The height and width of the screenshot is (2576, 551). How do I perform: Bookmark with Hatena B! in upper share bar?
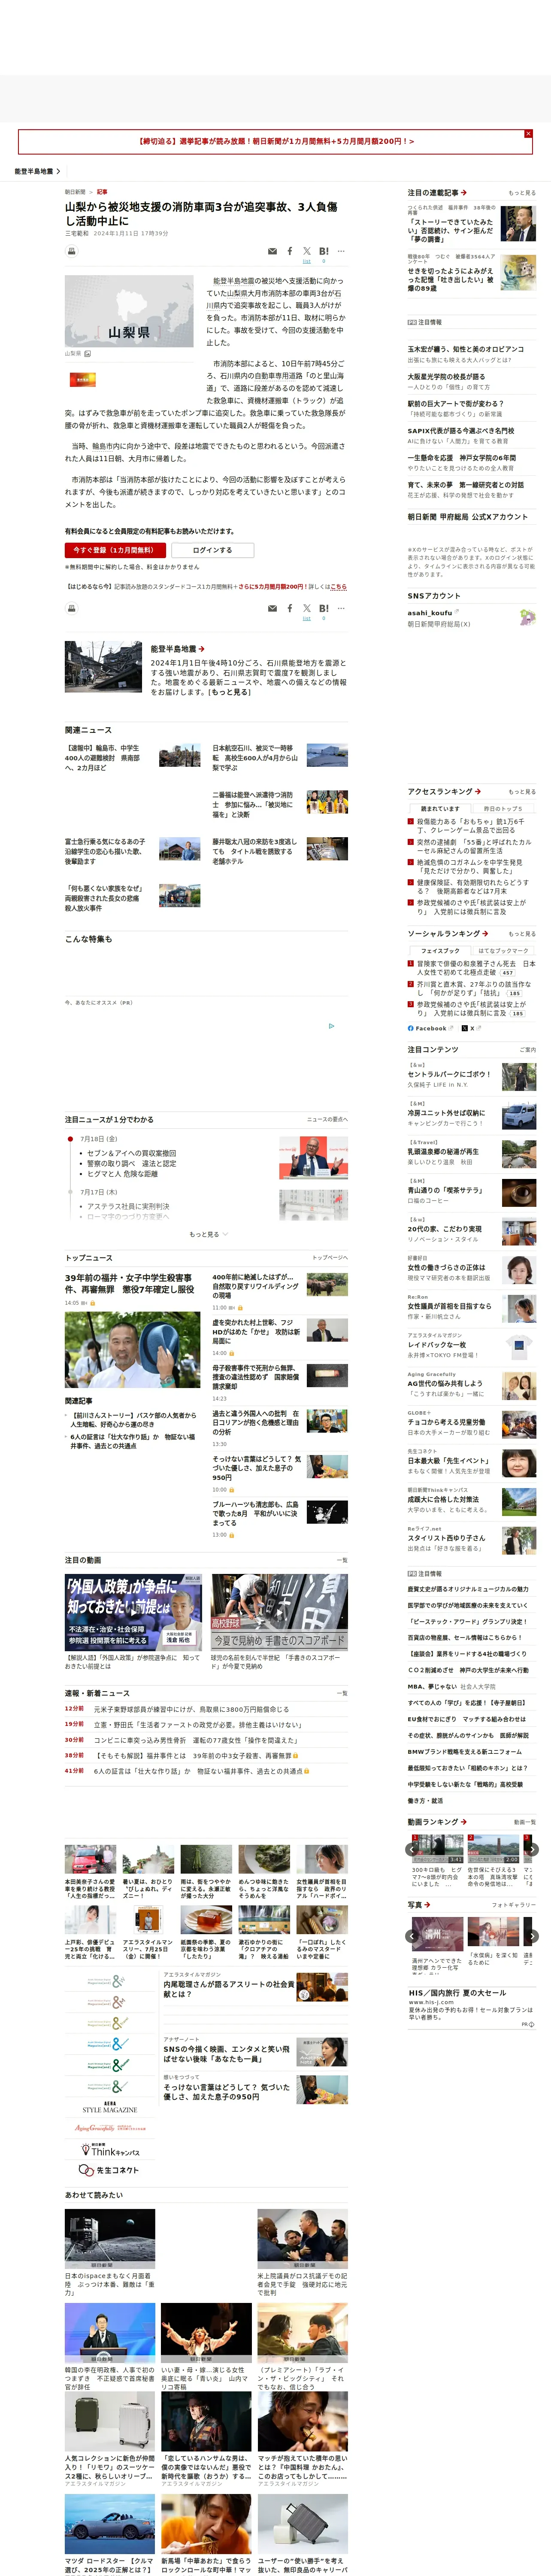[323, 251]
